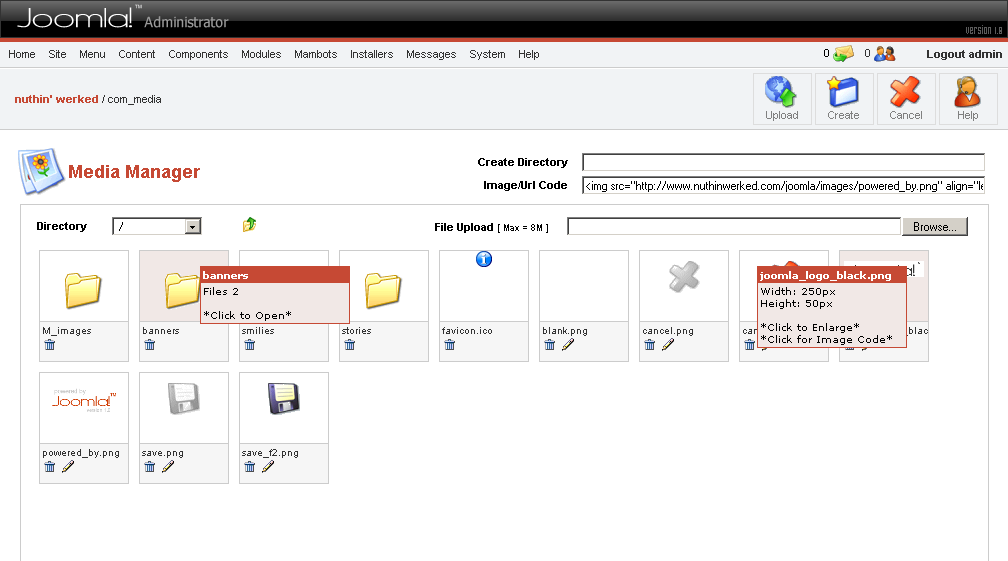Delete the banners folder

150,345
